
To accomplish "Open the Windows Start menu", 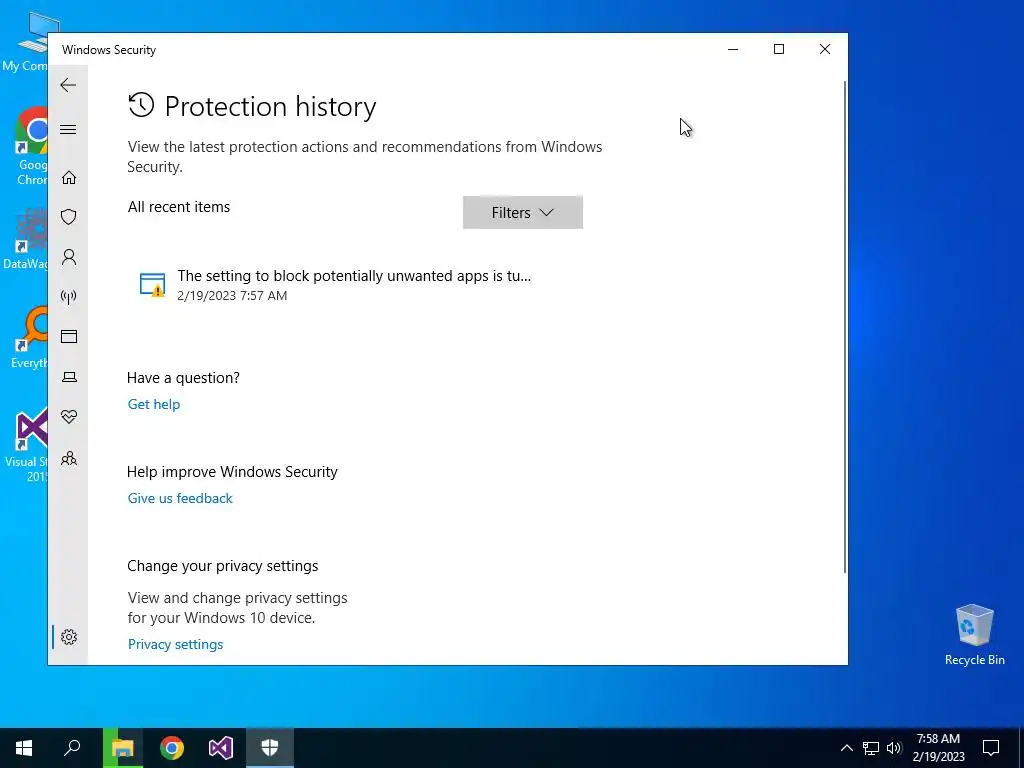I will tap(24, 748).
